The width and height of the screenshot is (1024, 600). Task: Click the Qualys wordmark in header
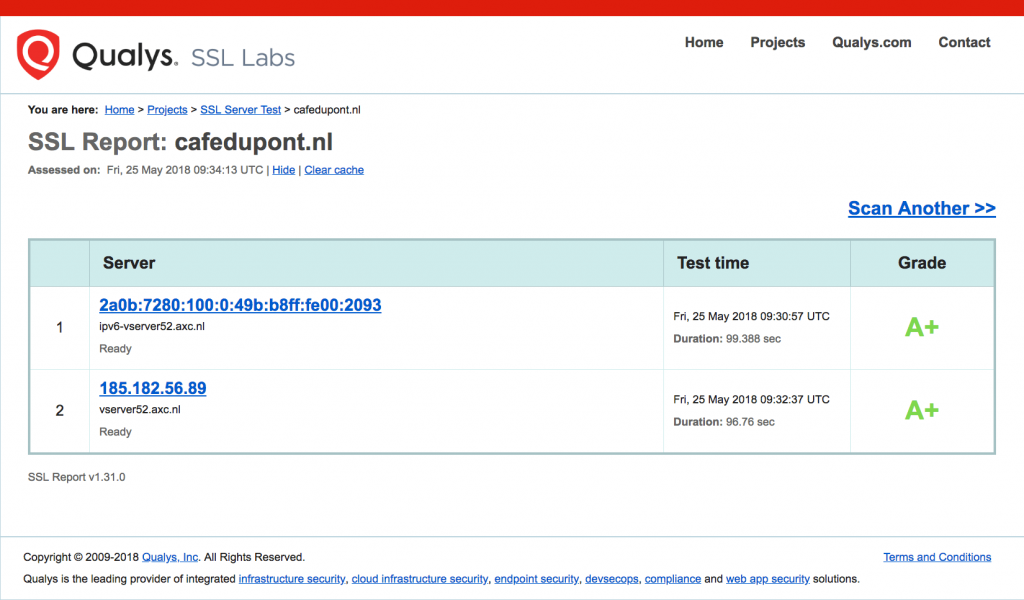click(x=125, y=56)
